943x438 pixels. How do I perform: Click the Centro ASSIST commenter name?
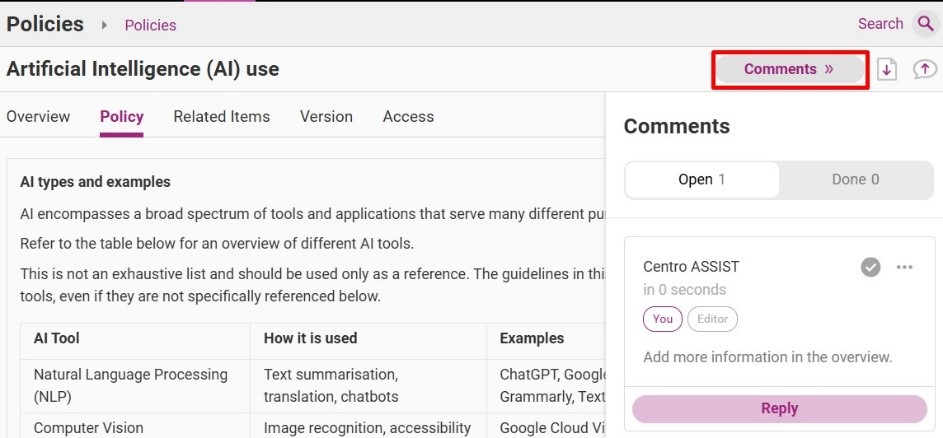click(691, 267)
